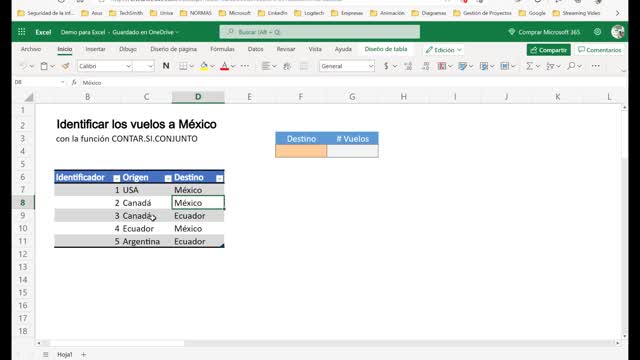Click the file name Demo para Excel

coord(83,32)
